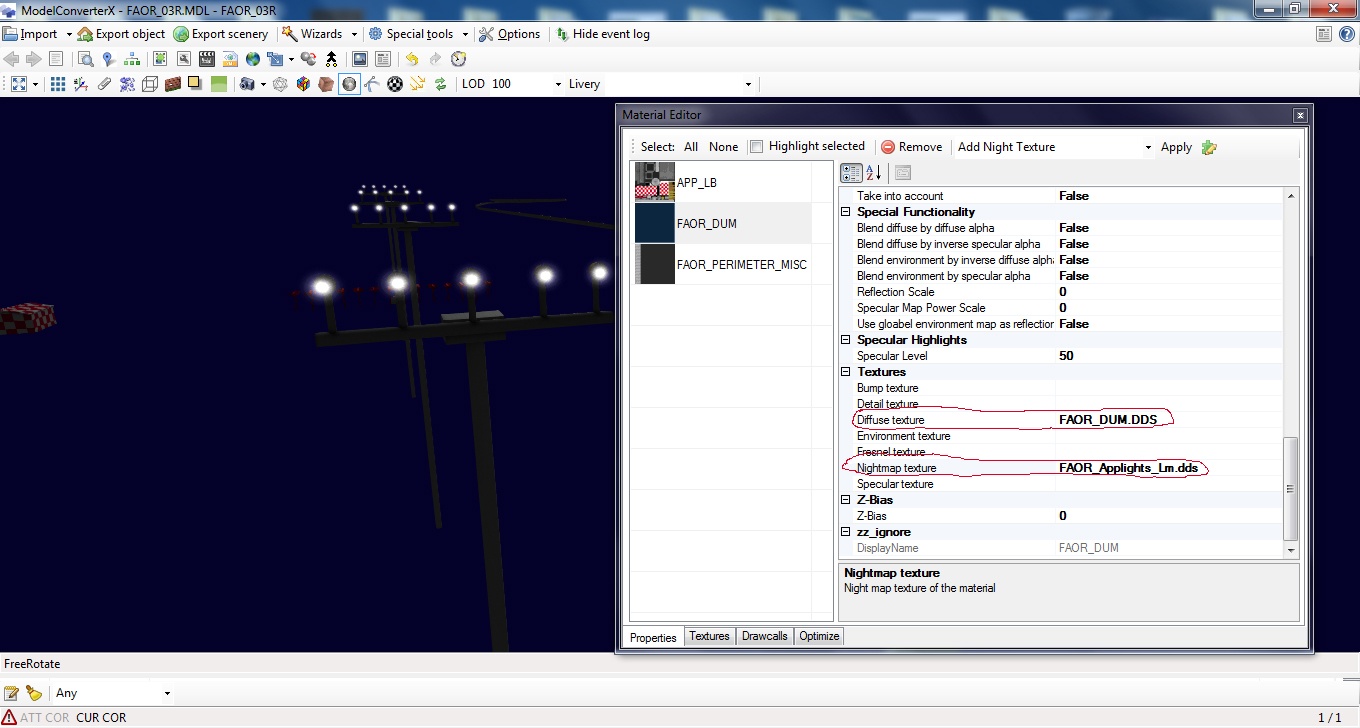Toggle alphabetical sorting of material properties
The image size is (1360, 728).
pos(871,172)
